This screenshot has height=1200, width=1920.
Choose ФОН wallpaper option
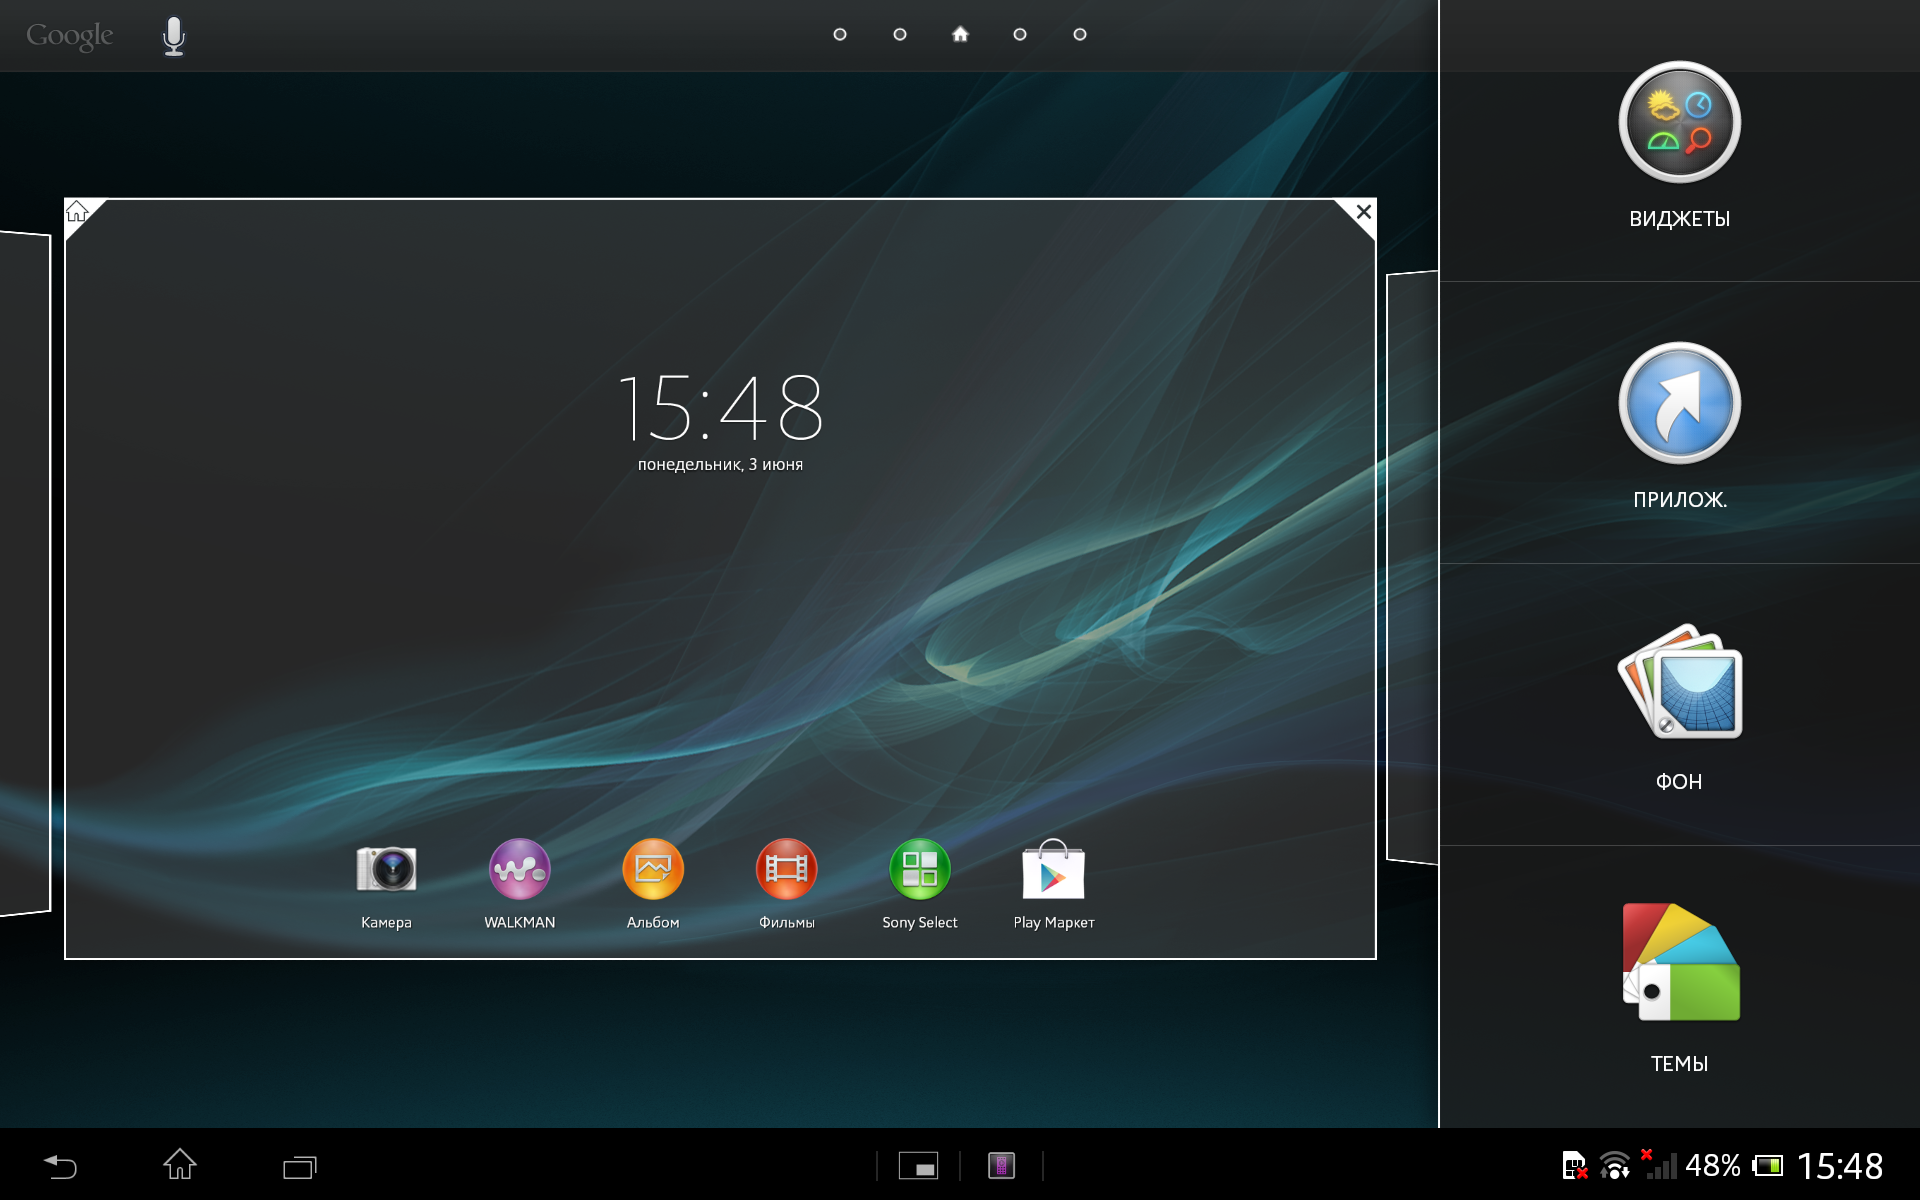coord(1680,708)
